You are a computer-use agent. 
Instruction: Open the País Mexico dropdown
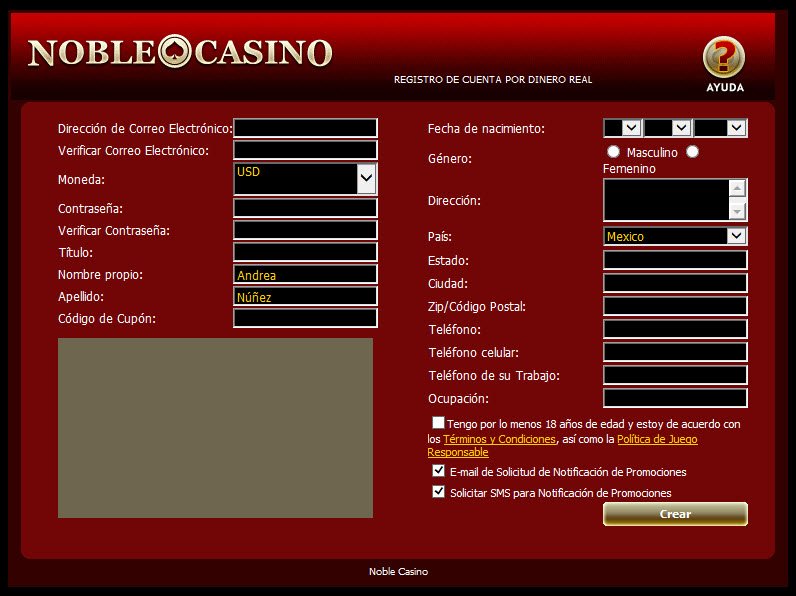[x=675, y=236]
